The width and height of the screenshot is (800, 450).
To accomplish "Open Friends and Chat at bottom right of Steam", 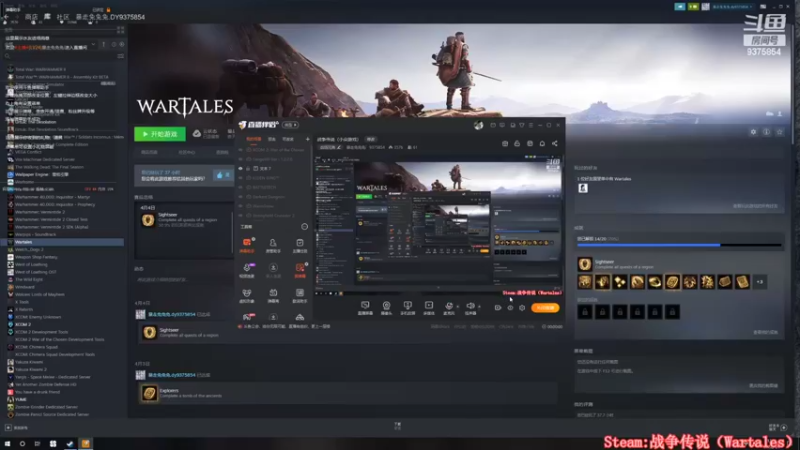I will tap(778, 427).
